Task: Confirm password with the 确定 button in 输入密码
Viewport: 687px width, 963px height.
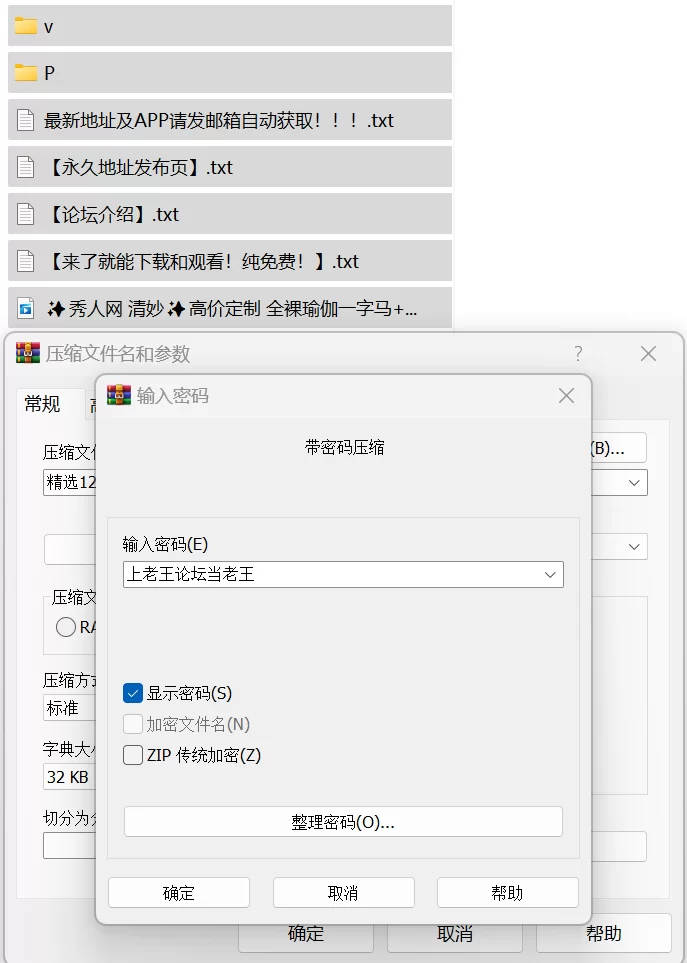Action: (x=179, y=892)
